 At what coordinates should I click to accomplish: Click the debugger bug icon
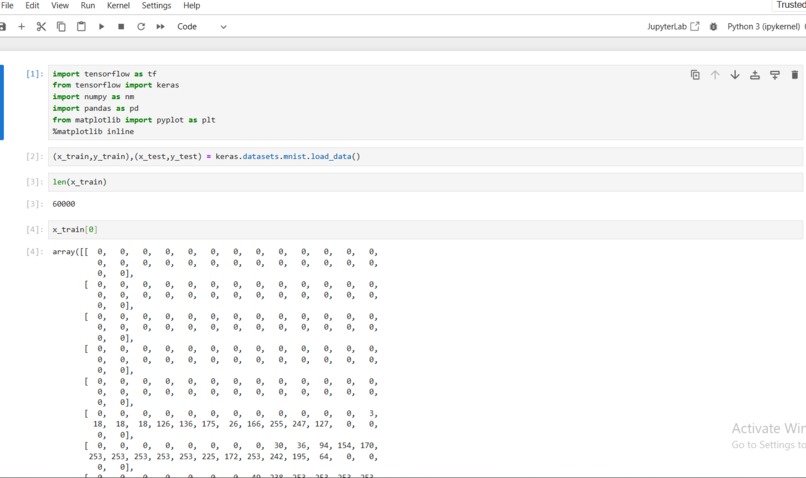pyautogui.click(x=713, y=27)
